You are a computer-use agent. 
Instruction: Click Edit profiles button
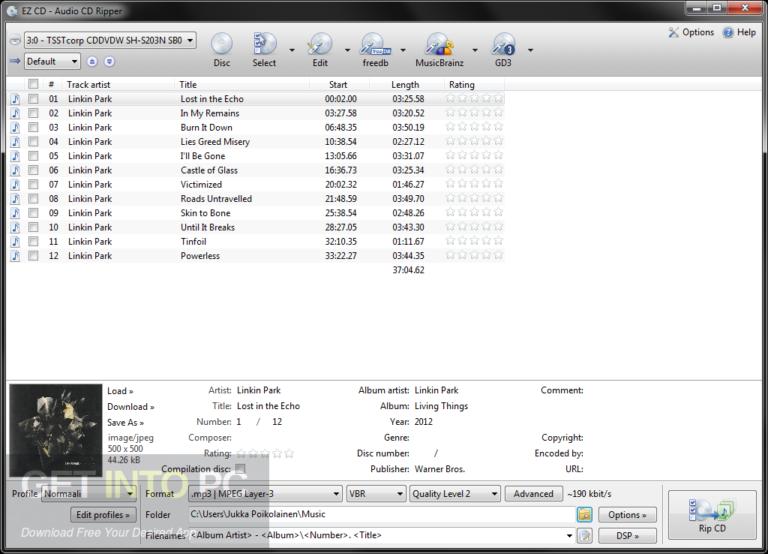102,515
